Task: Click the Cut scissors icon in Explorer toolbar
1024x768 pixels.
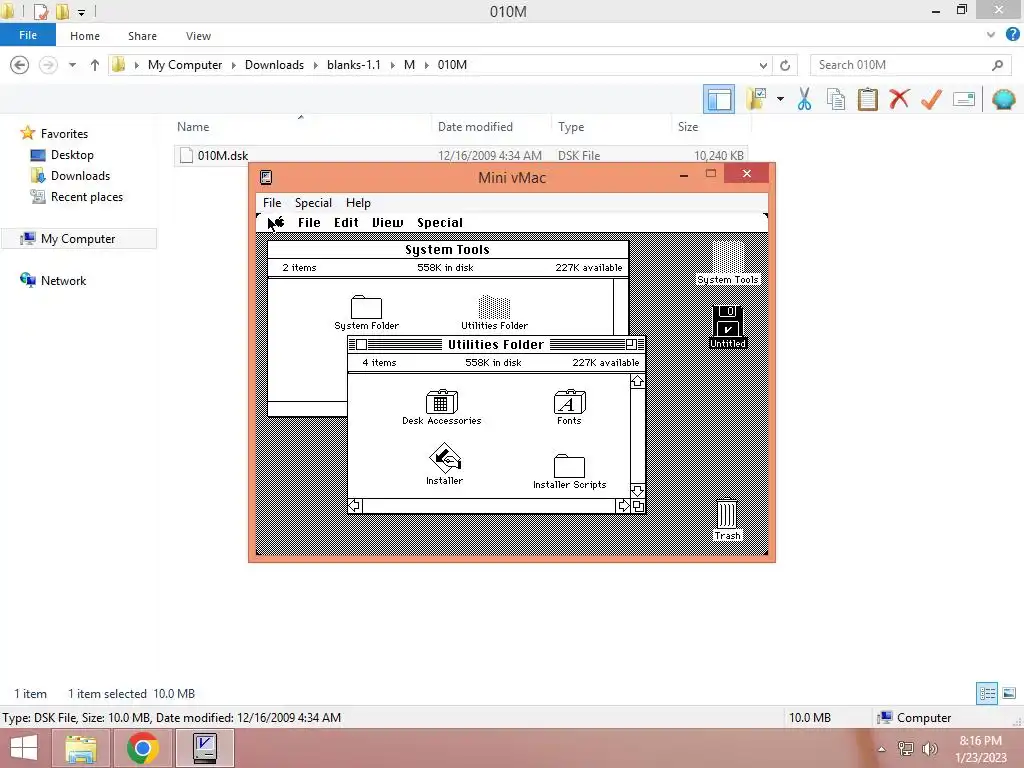Action: 804,99
